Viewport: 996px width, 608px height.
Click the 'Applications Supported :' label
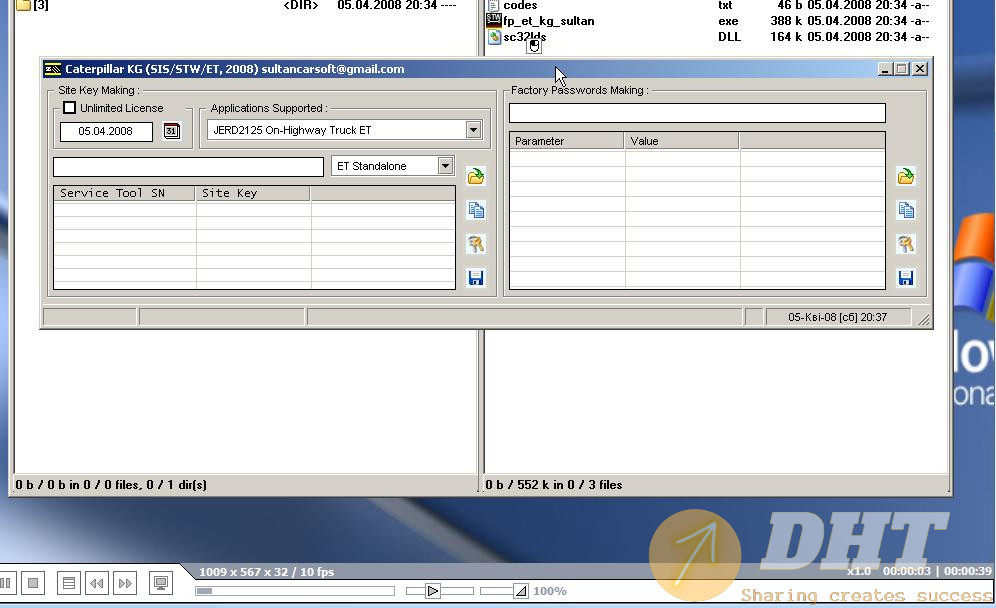(x=269, y=108)
